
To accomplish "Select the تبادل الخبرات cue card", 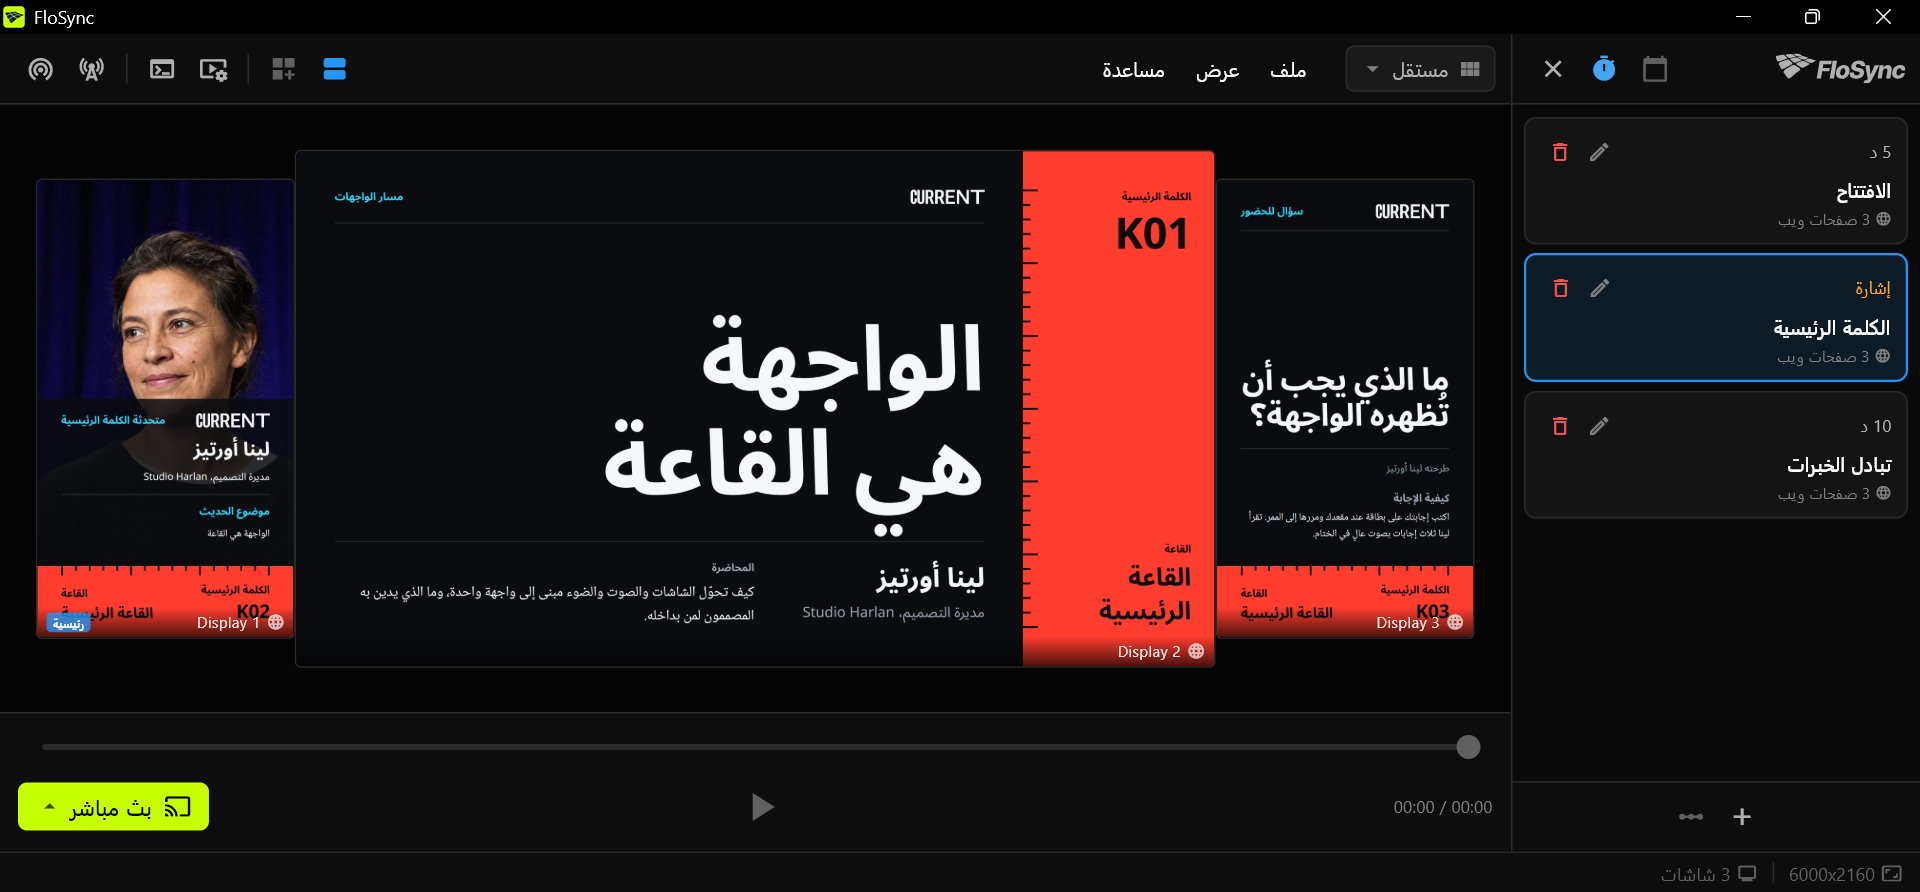I will click(1715, 455).
